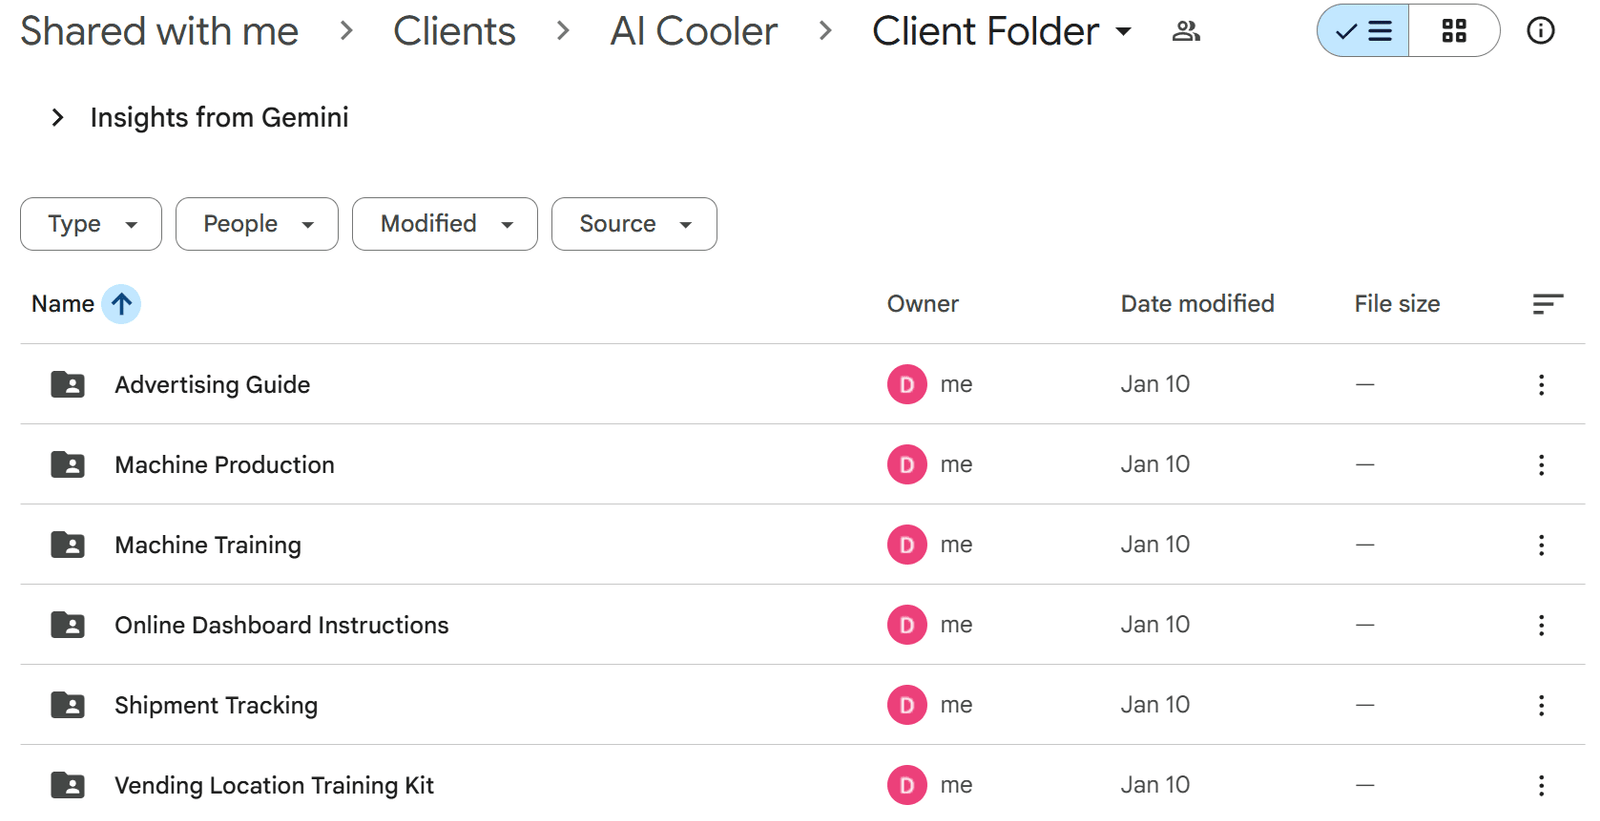The height and width of the screenshot is (821, 1600).
Task: Open the view details info icon
Action: click(1540, 31)
